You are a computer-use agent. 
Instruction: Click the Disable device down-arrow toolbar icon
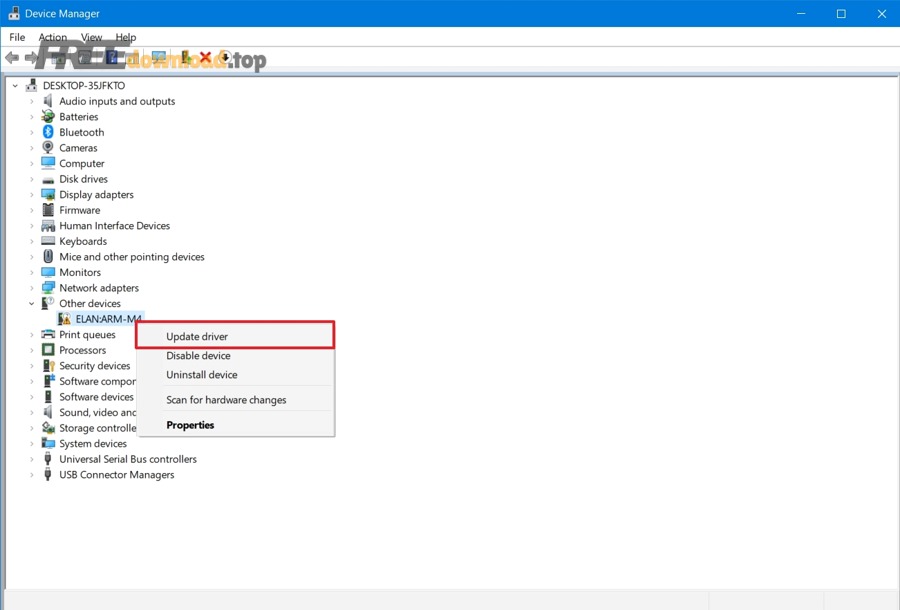click(x=226, y=57)
